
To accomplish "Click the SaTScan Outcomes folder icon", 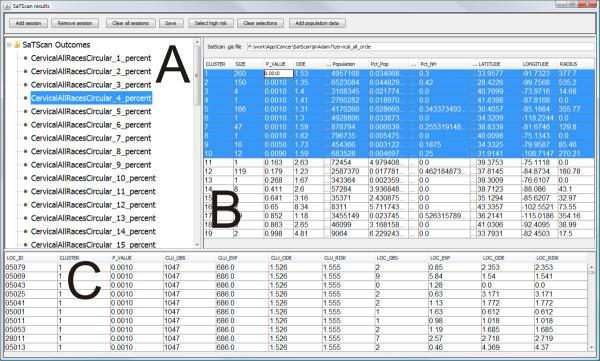I will pyautogui.click(x=17, y=45).
